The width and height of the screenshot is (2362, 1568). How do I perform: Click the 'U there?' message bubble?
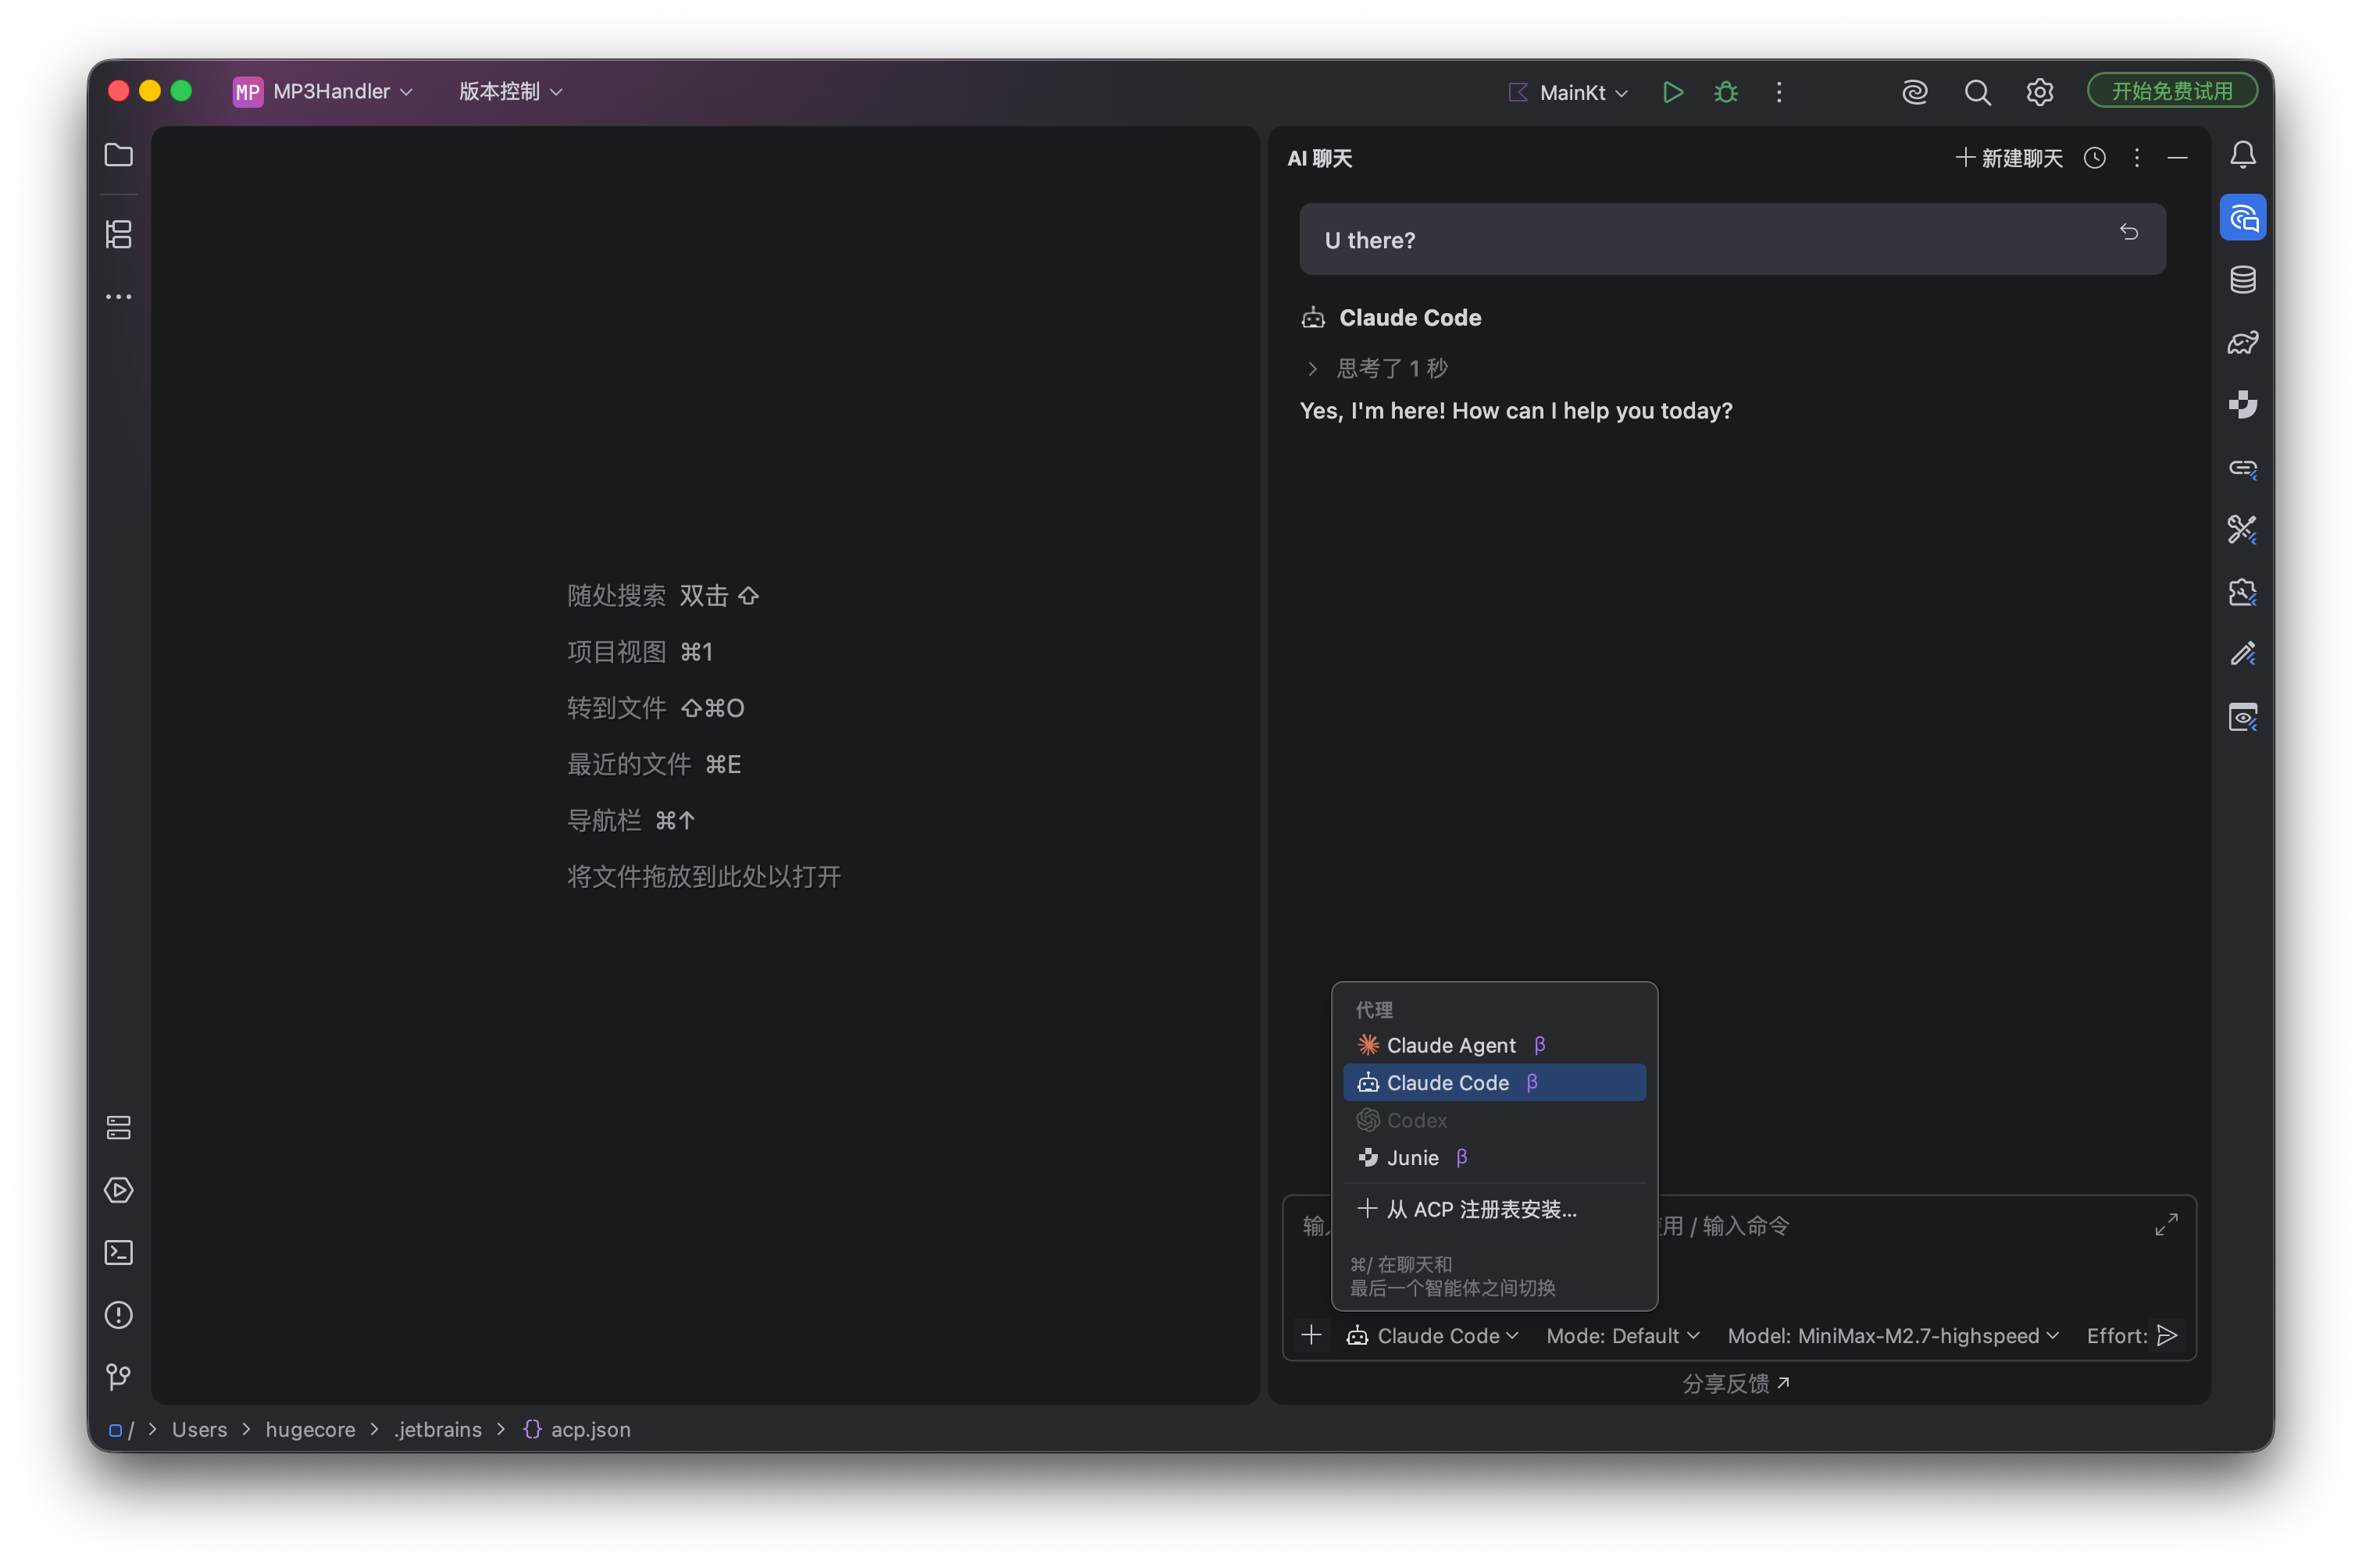(1732, 239)
